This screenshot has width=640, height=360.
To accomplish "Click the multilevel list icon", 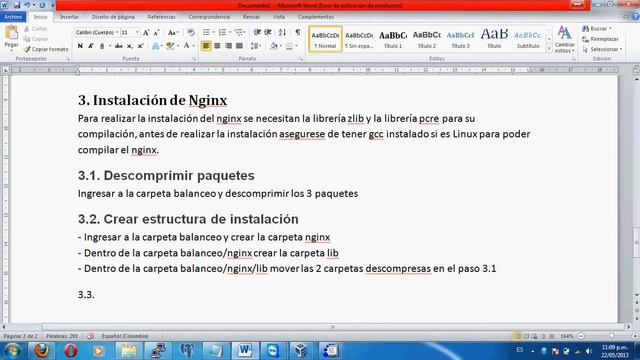I will [239, 32].
